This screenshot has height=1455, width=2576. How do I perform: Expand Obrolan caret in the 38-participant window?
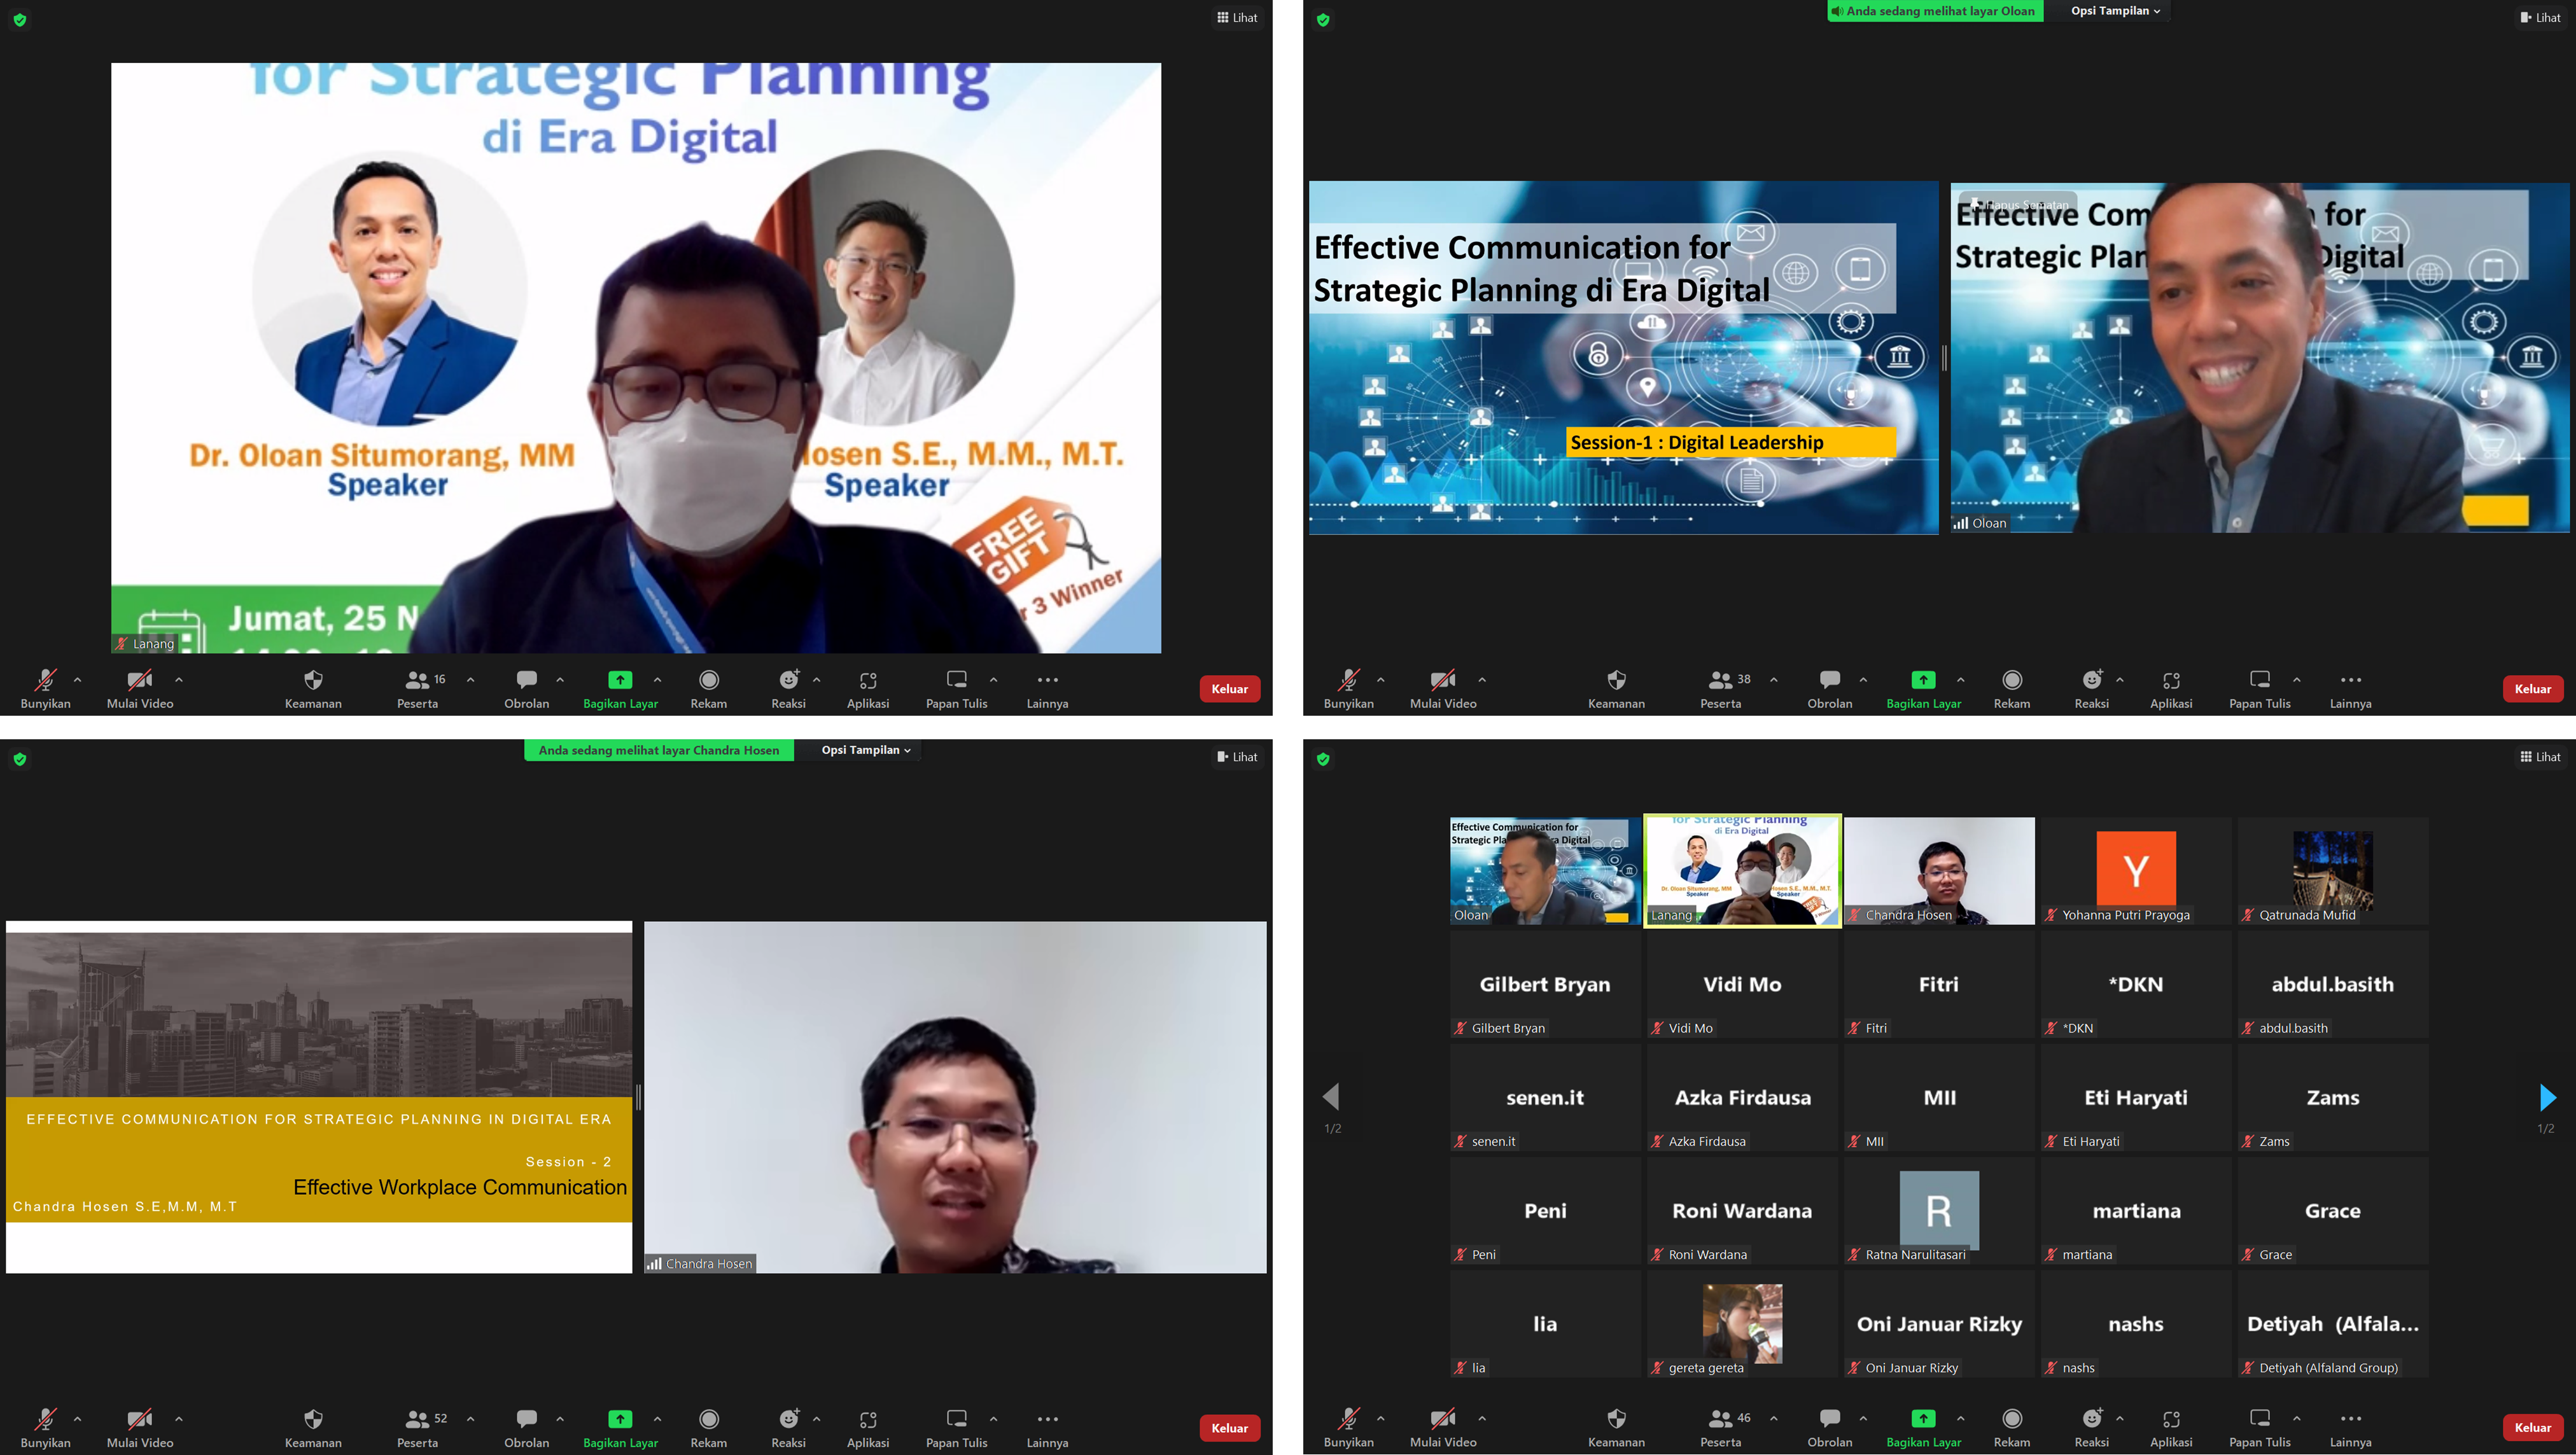(x=1863, y=680)
